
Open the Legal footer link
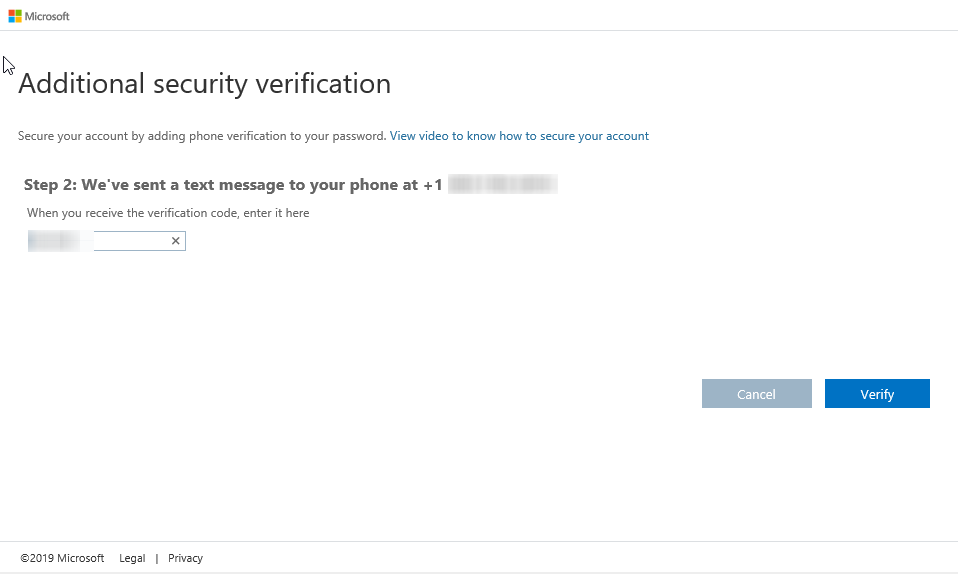(x=132, y=558)
